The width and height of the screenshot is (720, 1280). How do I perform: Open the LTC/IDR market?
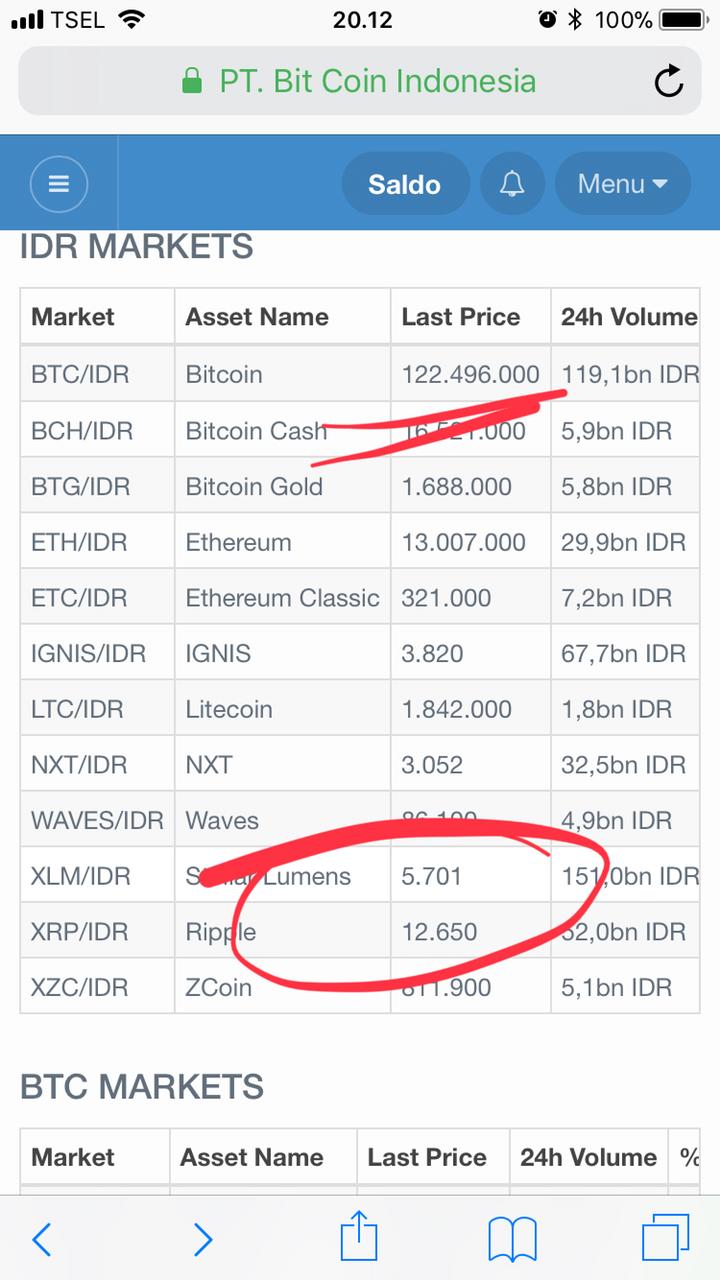[77, 710]
